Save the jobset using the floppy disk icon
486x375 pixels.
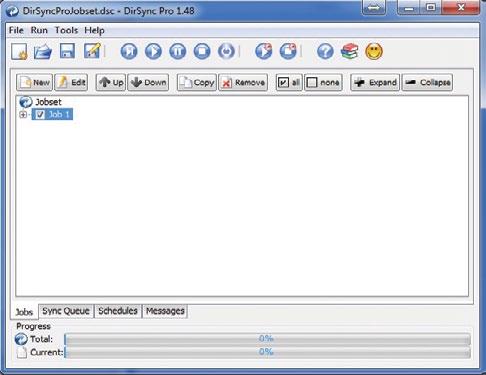click(x=67, y=51)
